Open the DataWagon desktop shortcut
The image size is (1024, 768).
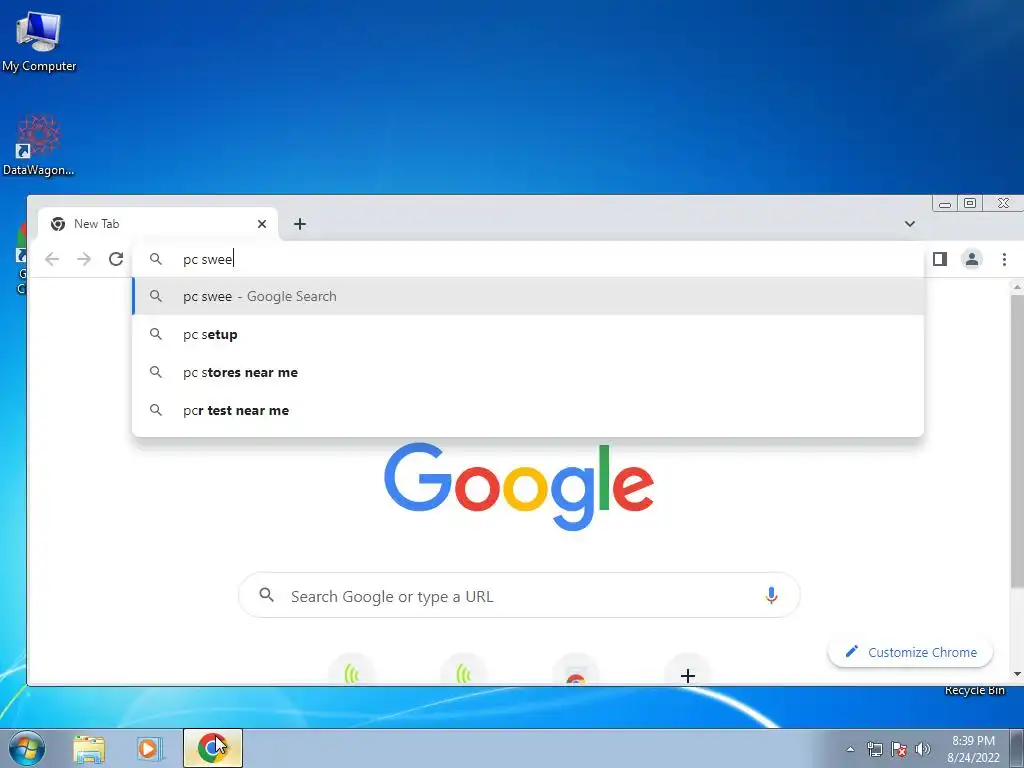pyautogui.click(x=39, y=145)
